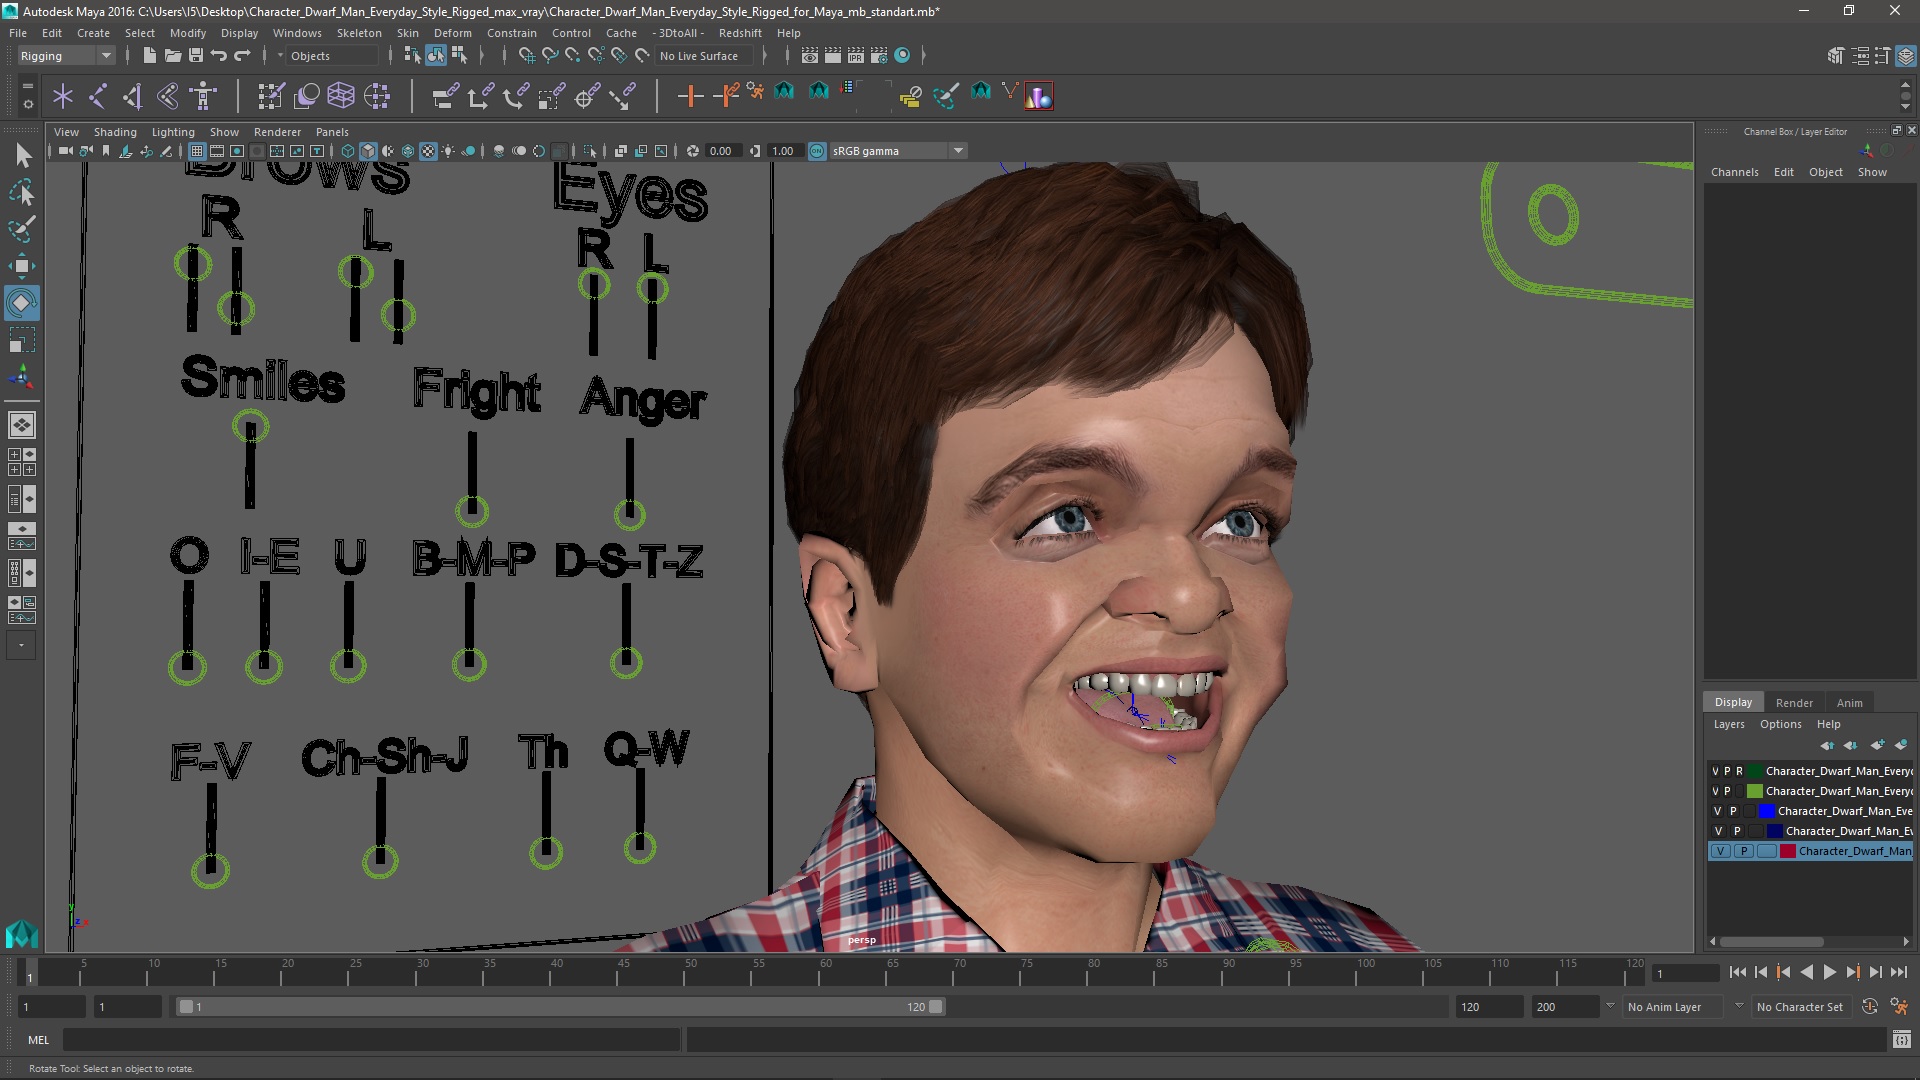
Task: Apply the Parent constraint shelf icon
Action: coord(445,96)
